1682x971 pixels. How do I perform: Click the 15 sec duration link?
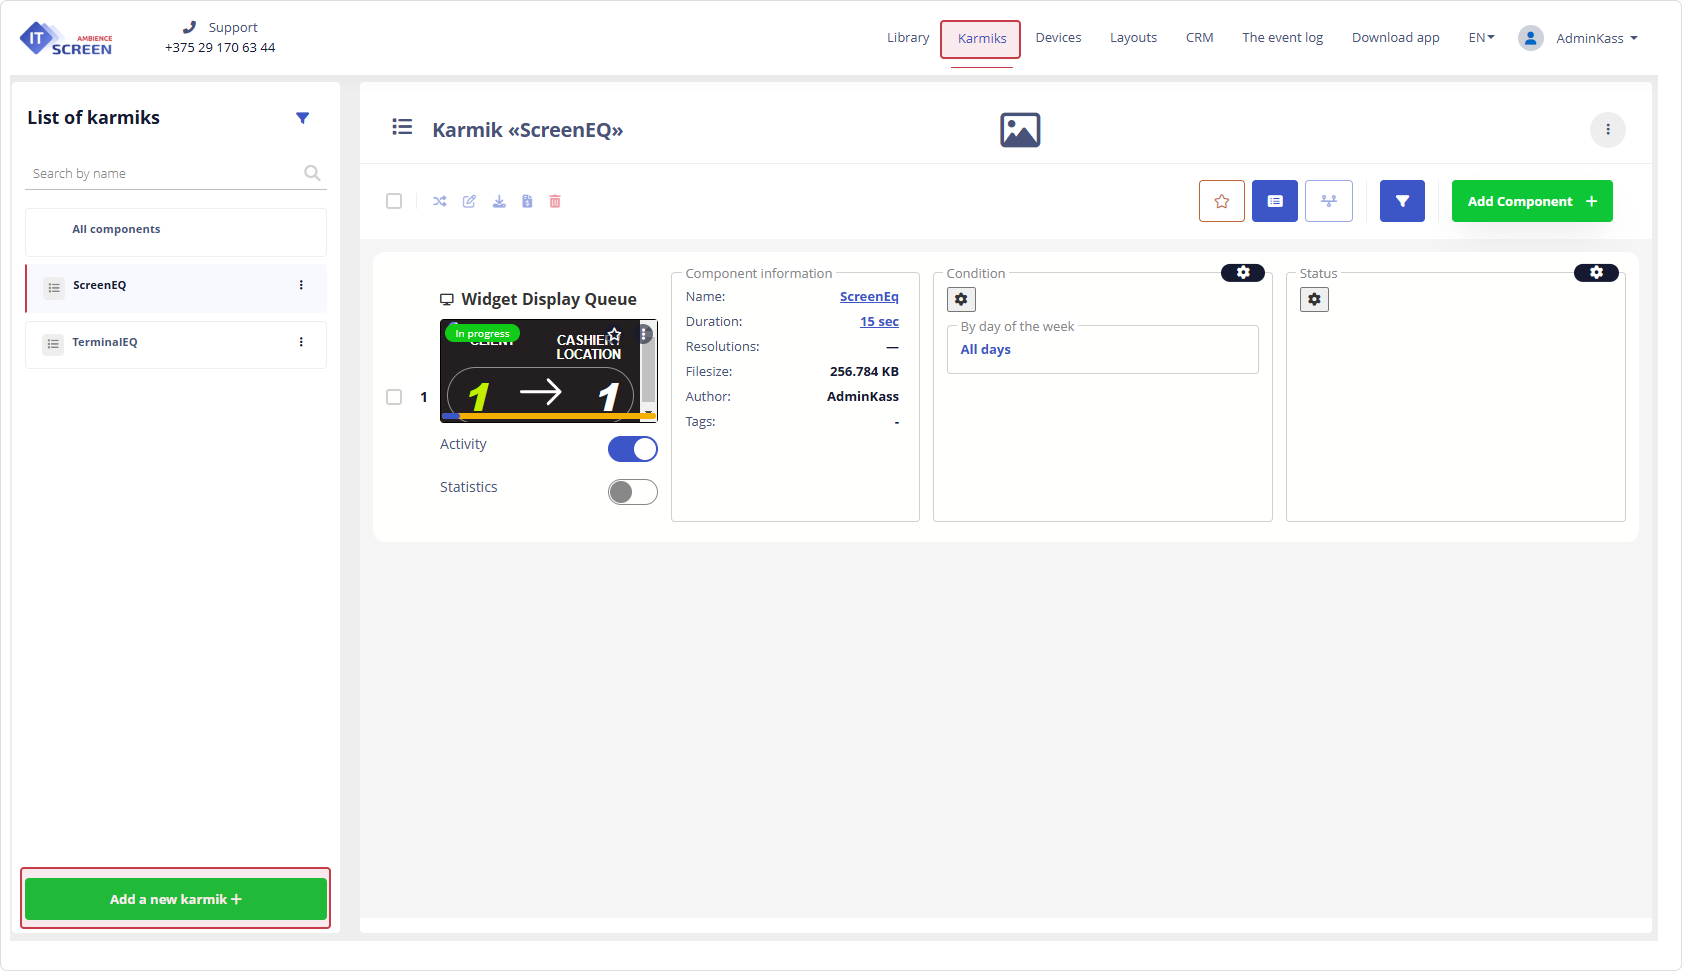click(879, 322)
